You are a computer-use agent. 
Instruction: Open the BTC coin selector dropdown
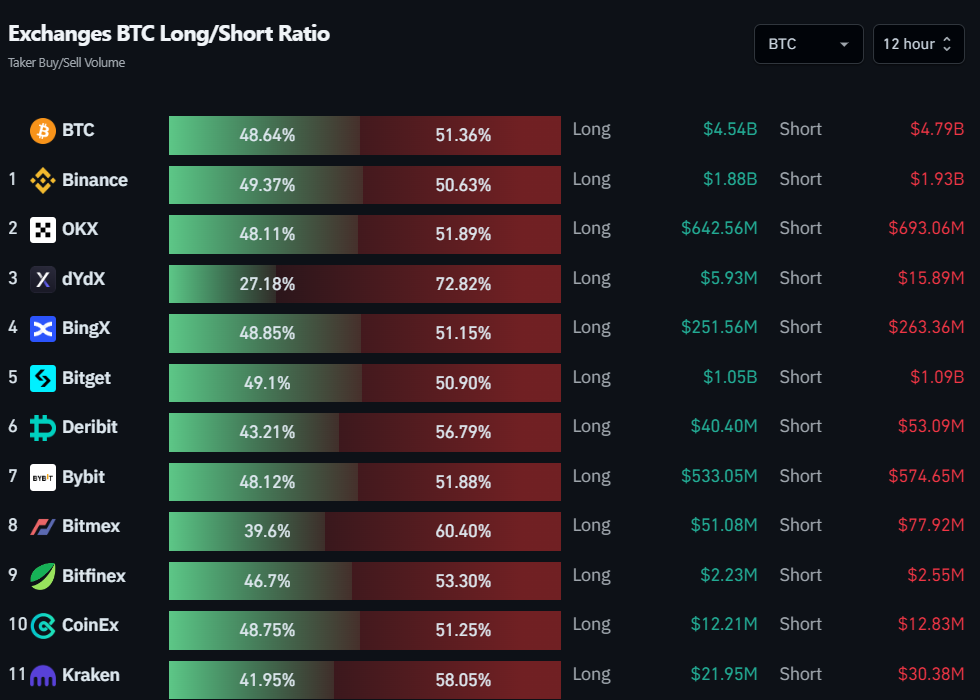808,43
